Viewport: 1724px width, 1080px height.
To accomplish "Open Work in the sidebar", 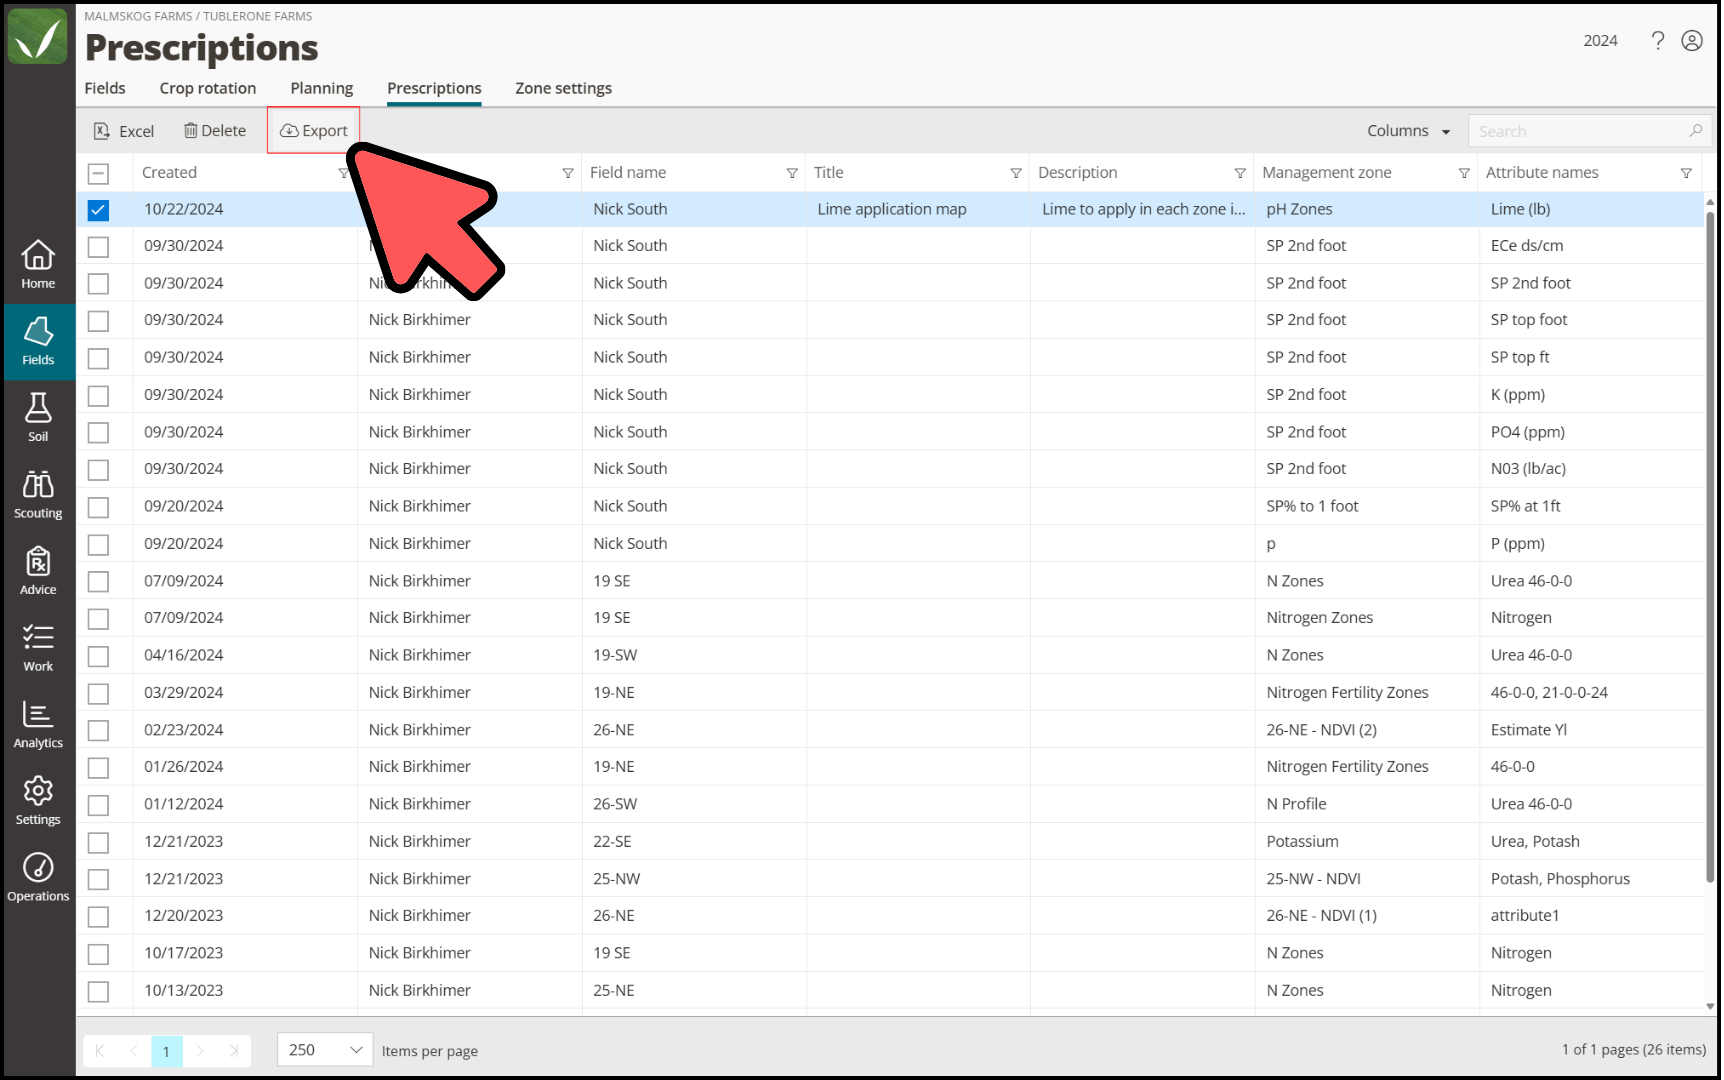I will pyautogui.click(x=38, y=648).
